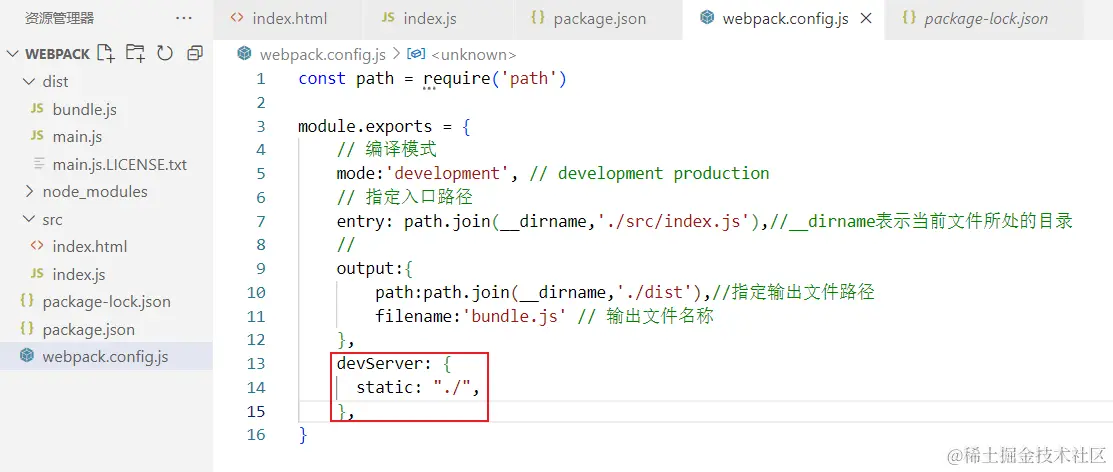Switch to the package.json tab
1113x472 pixels.
point(599,19)
